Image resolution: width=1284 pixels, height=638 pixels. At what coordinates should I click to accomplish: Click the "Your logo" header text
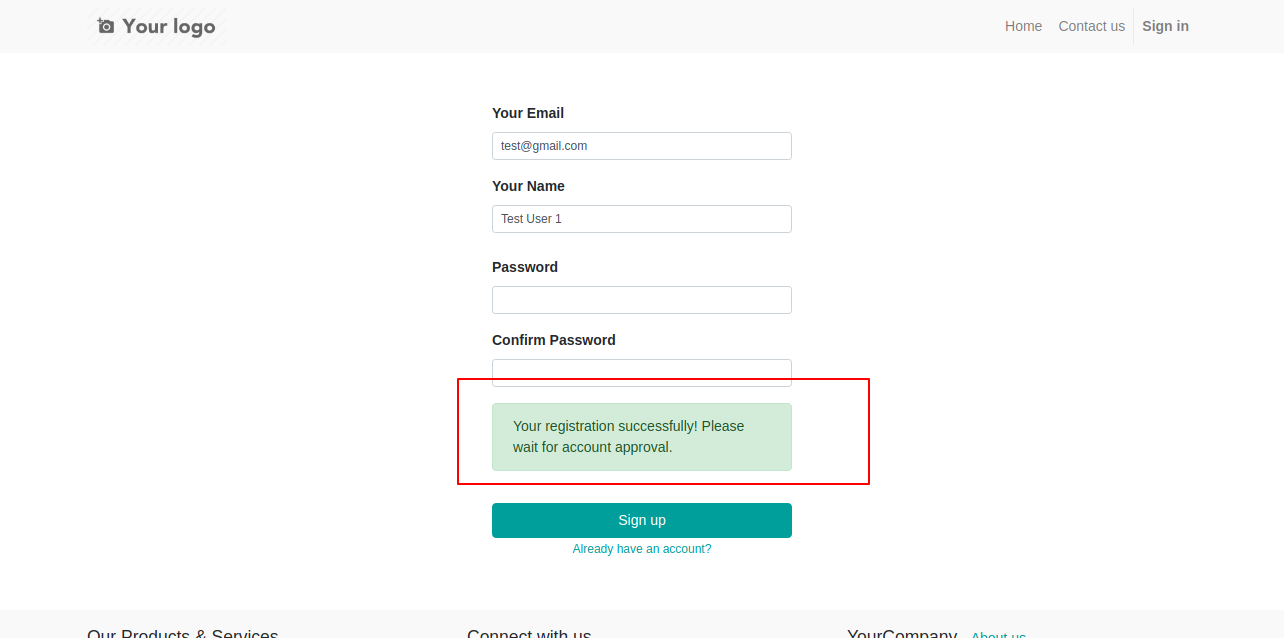click(x=168, y=26)
